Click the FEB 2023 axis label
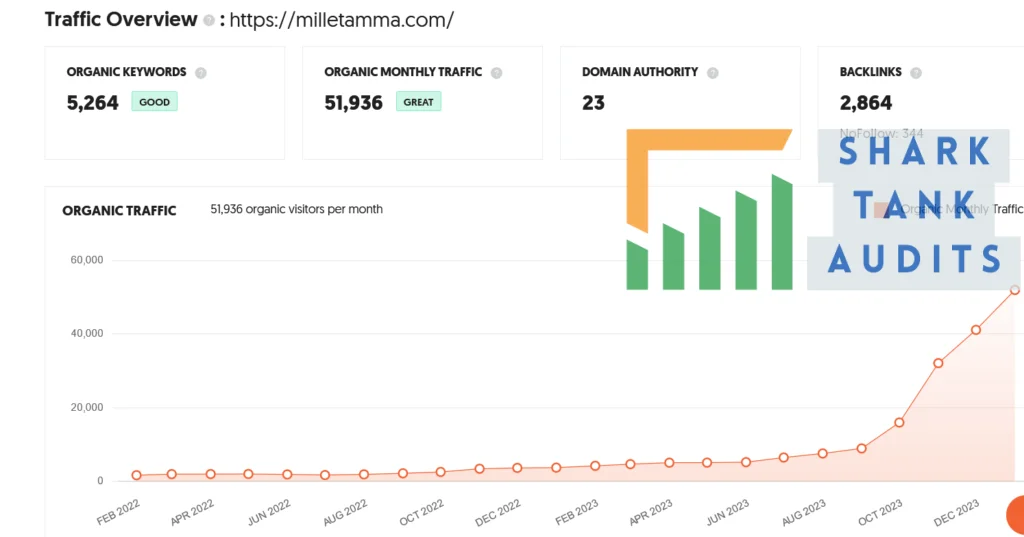Viewport: 1024px width, 537px height. coord(577,512)
